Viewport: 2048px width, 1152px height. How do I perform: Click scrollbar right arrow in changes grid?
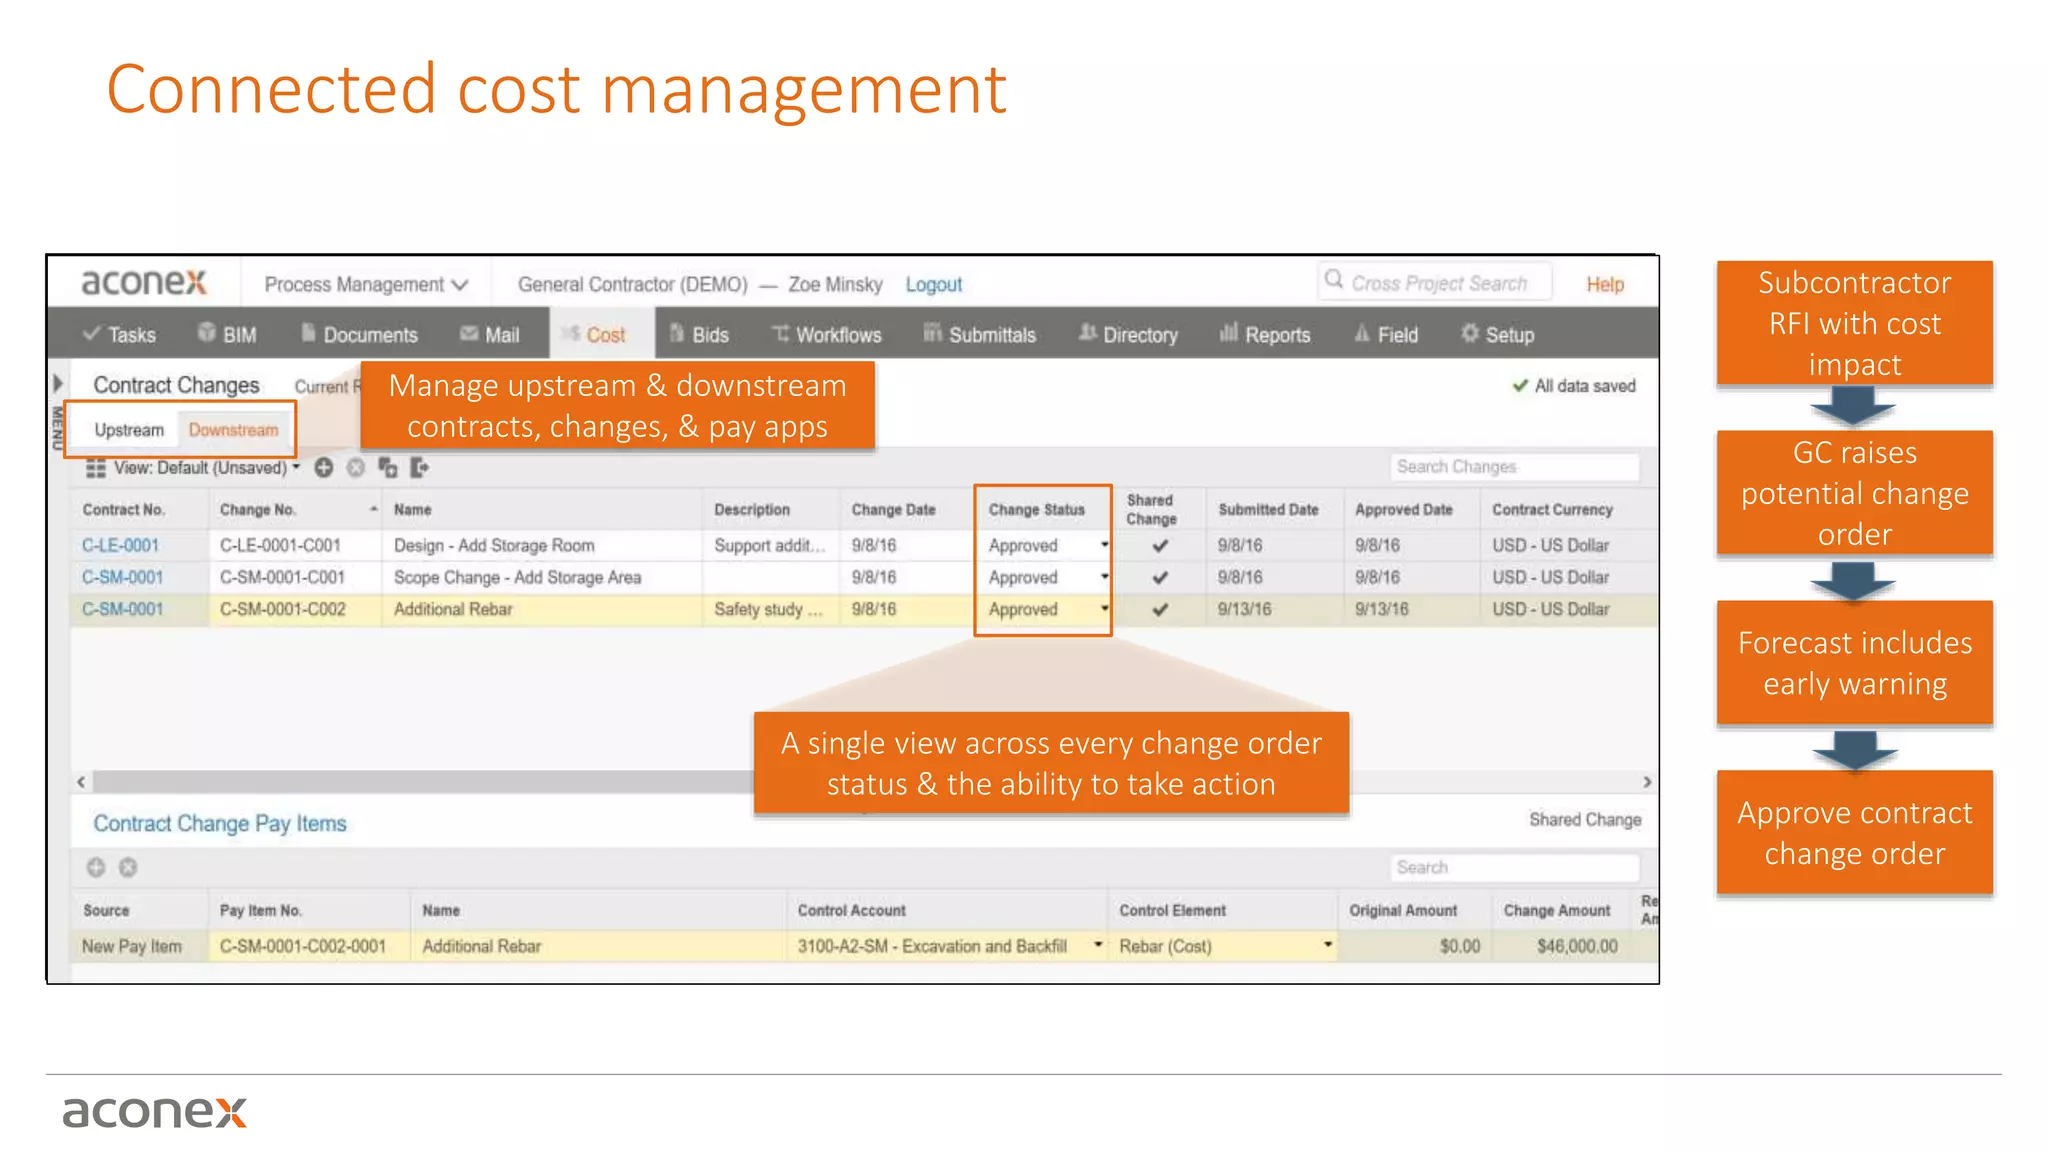pyautogui.click(x=1647, y=782)
